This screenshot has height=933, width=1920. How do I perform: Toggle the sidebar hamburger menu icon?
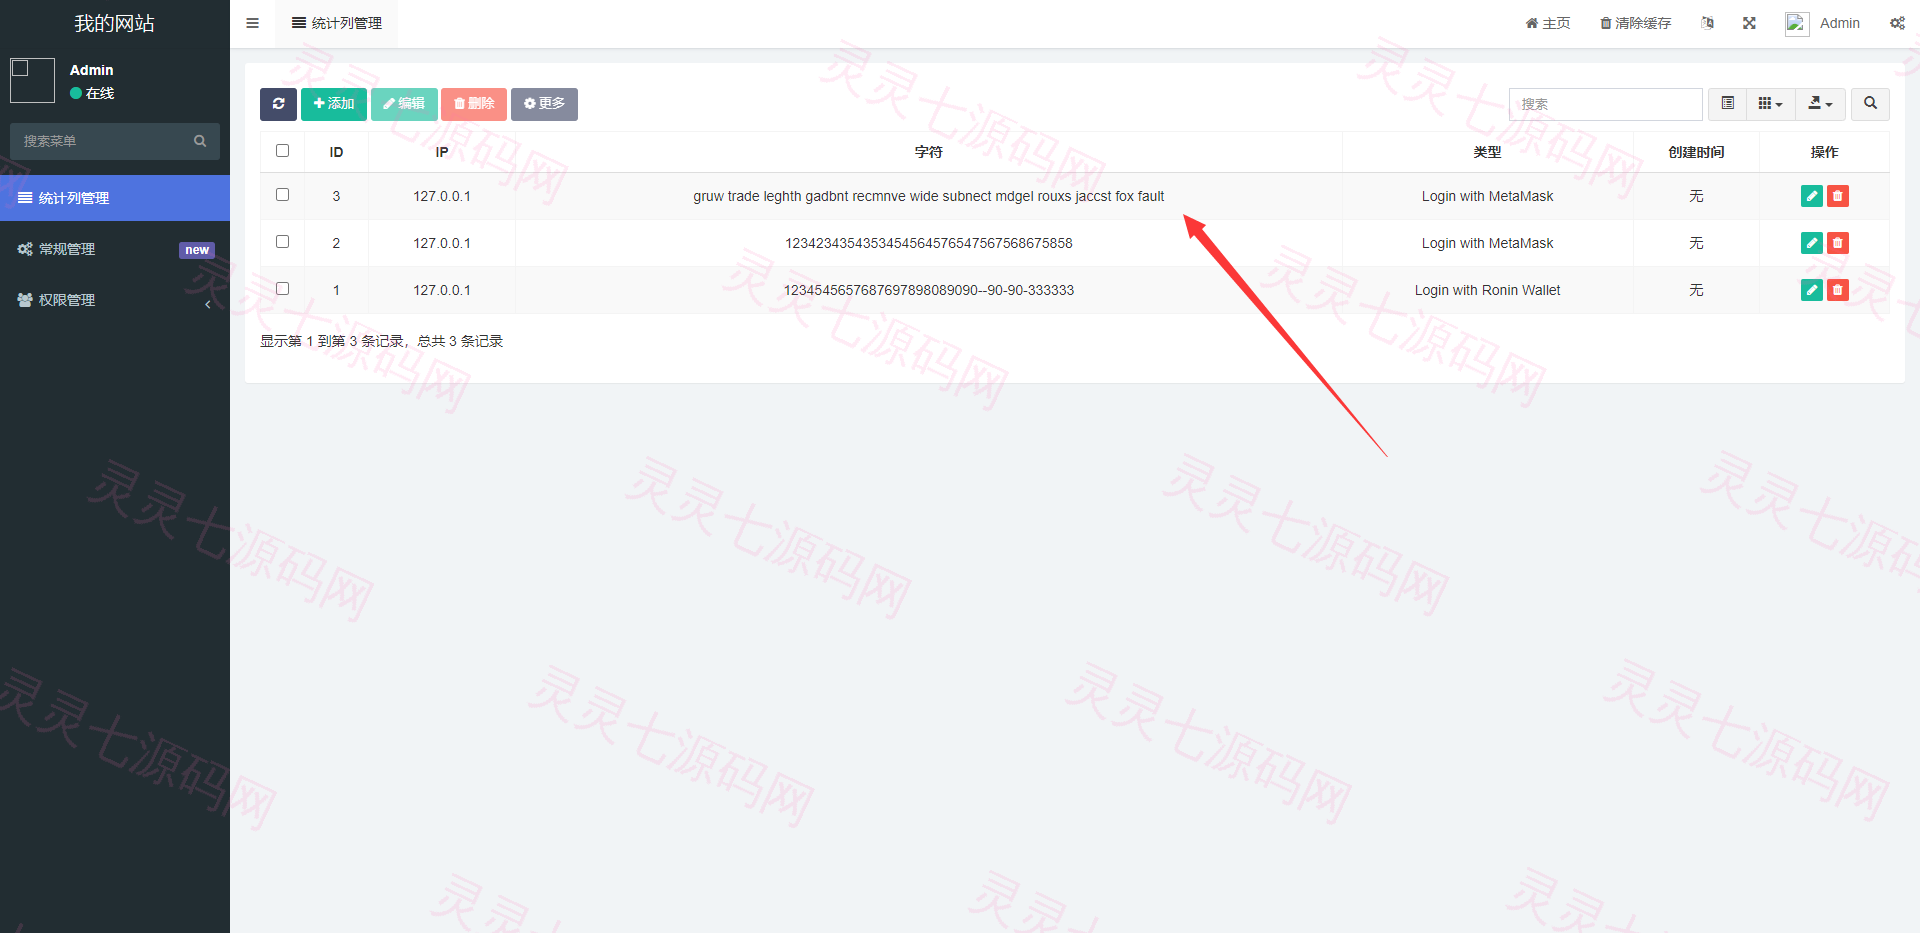[x=252, y=23]
